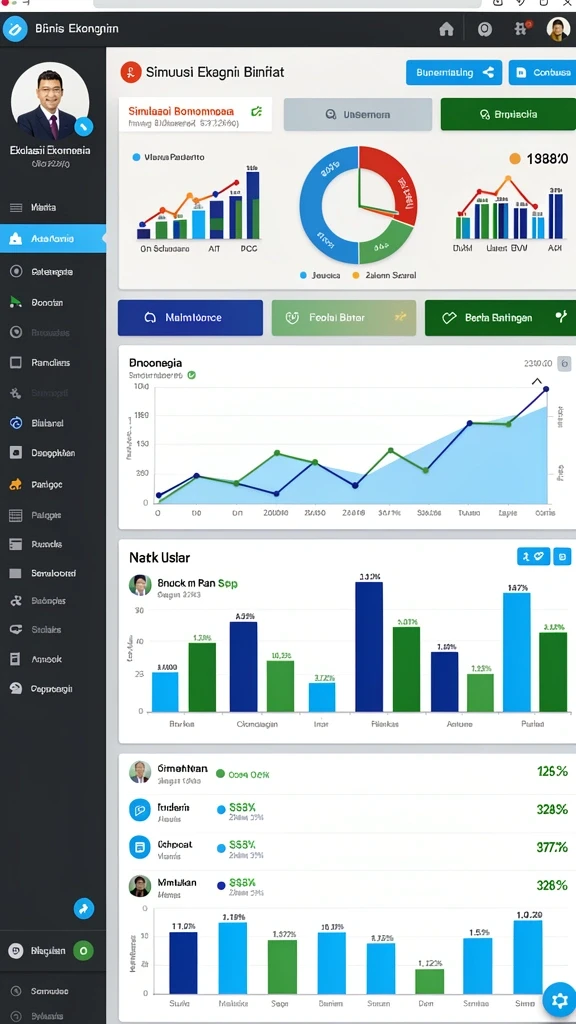Screen dimensions: 576x1024
Task: Toggle green check under Bnoonegia chart title
Action: click(191, 376)
